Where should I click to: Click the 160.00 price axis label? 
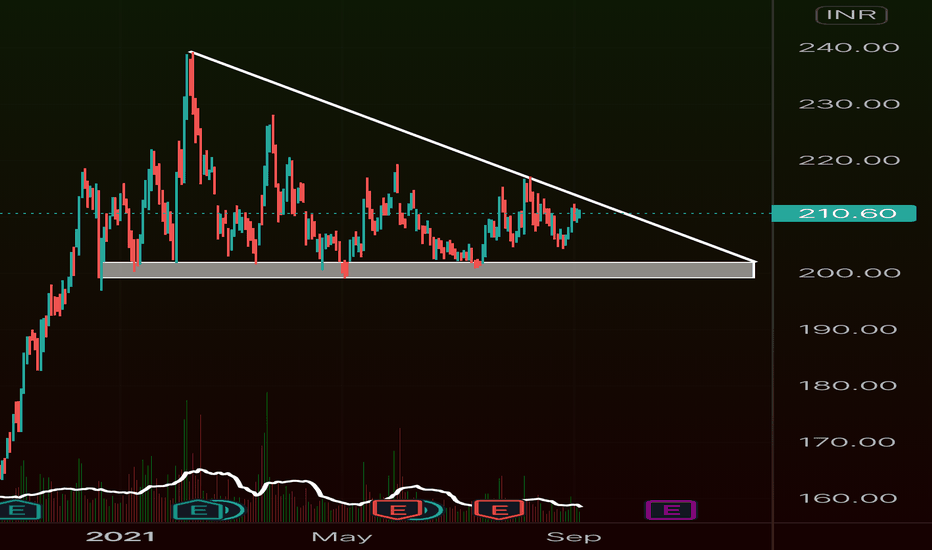coord(849,498)
